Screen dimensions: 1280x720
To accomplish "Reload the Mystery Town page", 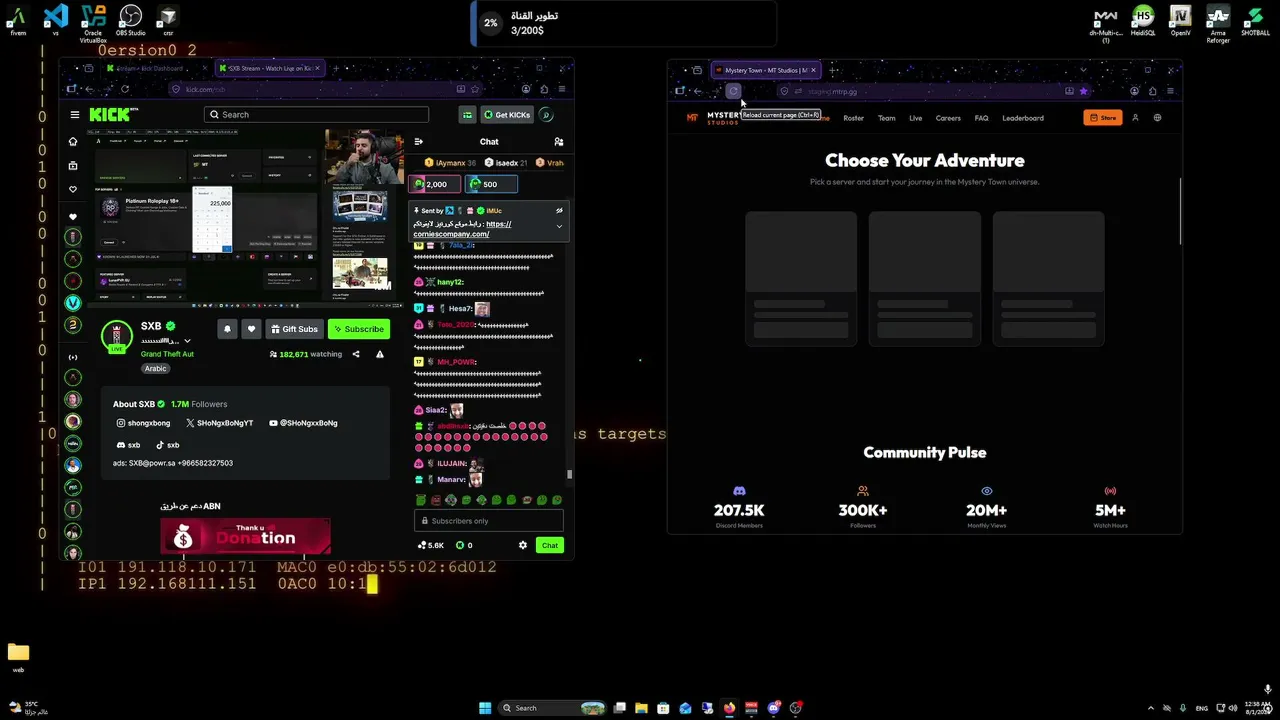I will coord(733,91).
